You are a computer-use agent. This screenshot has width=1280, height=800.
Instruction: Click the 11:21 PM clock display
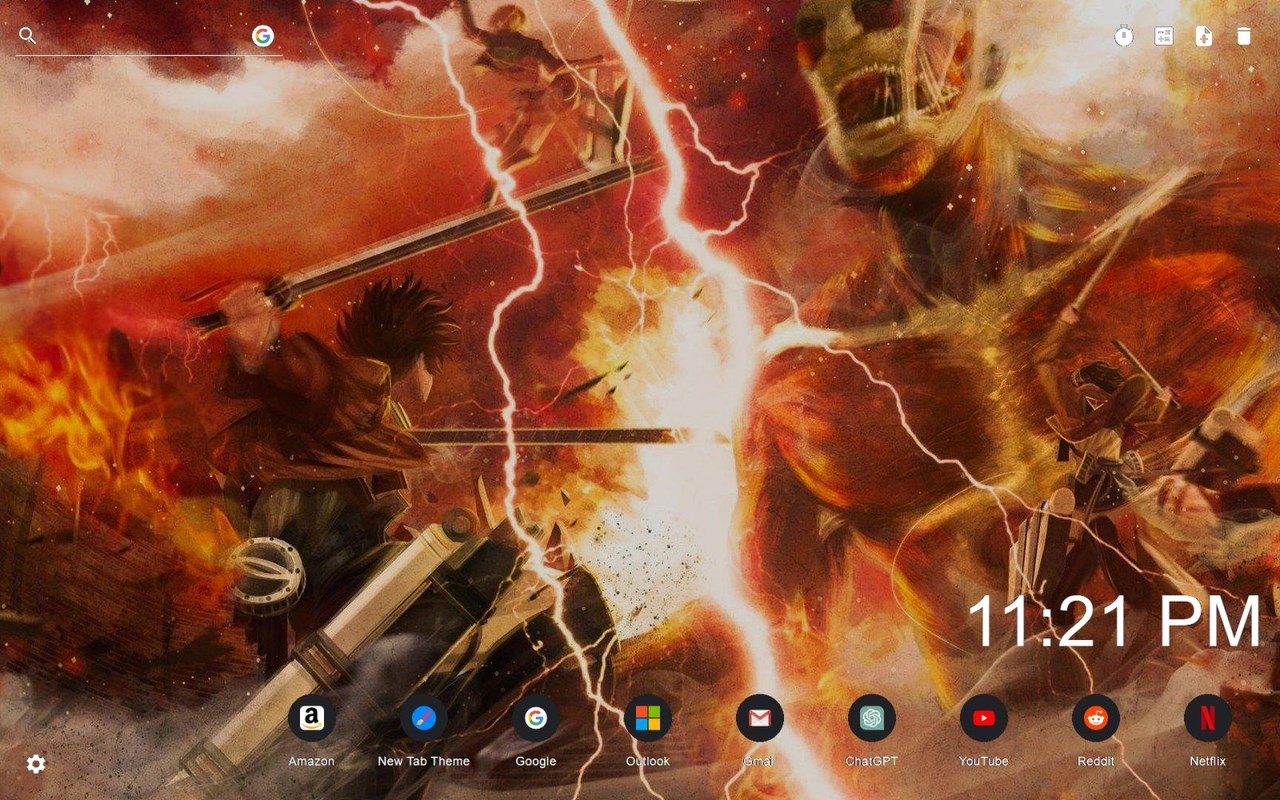pos(1114,621)
